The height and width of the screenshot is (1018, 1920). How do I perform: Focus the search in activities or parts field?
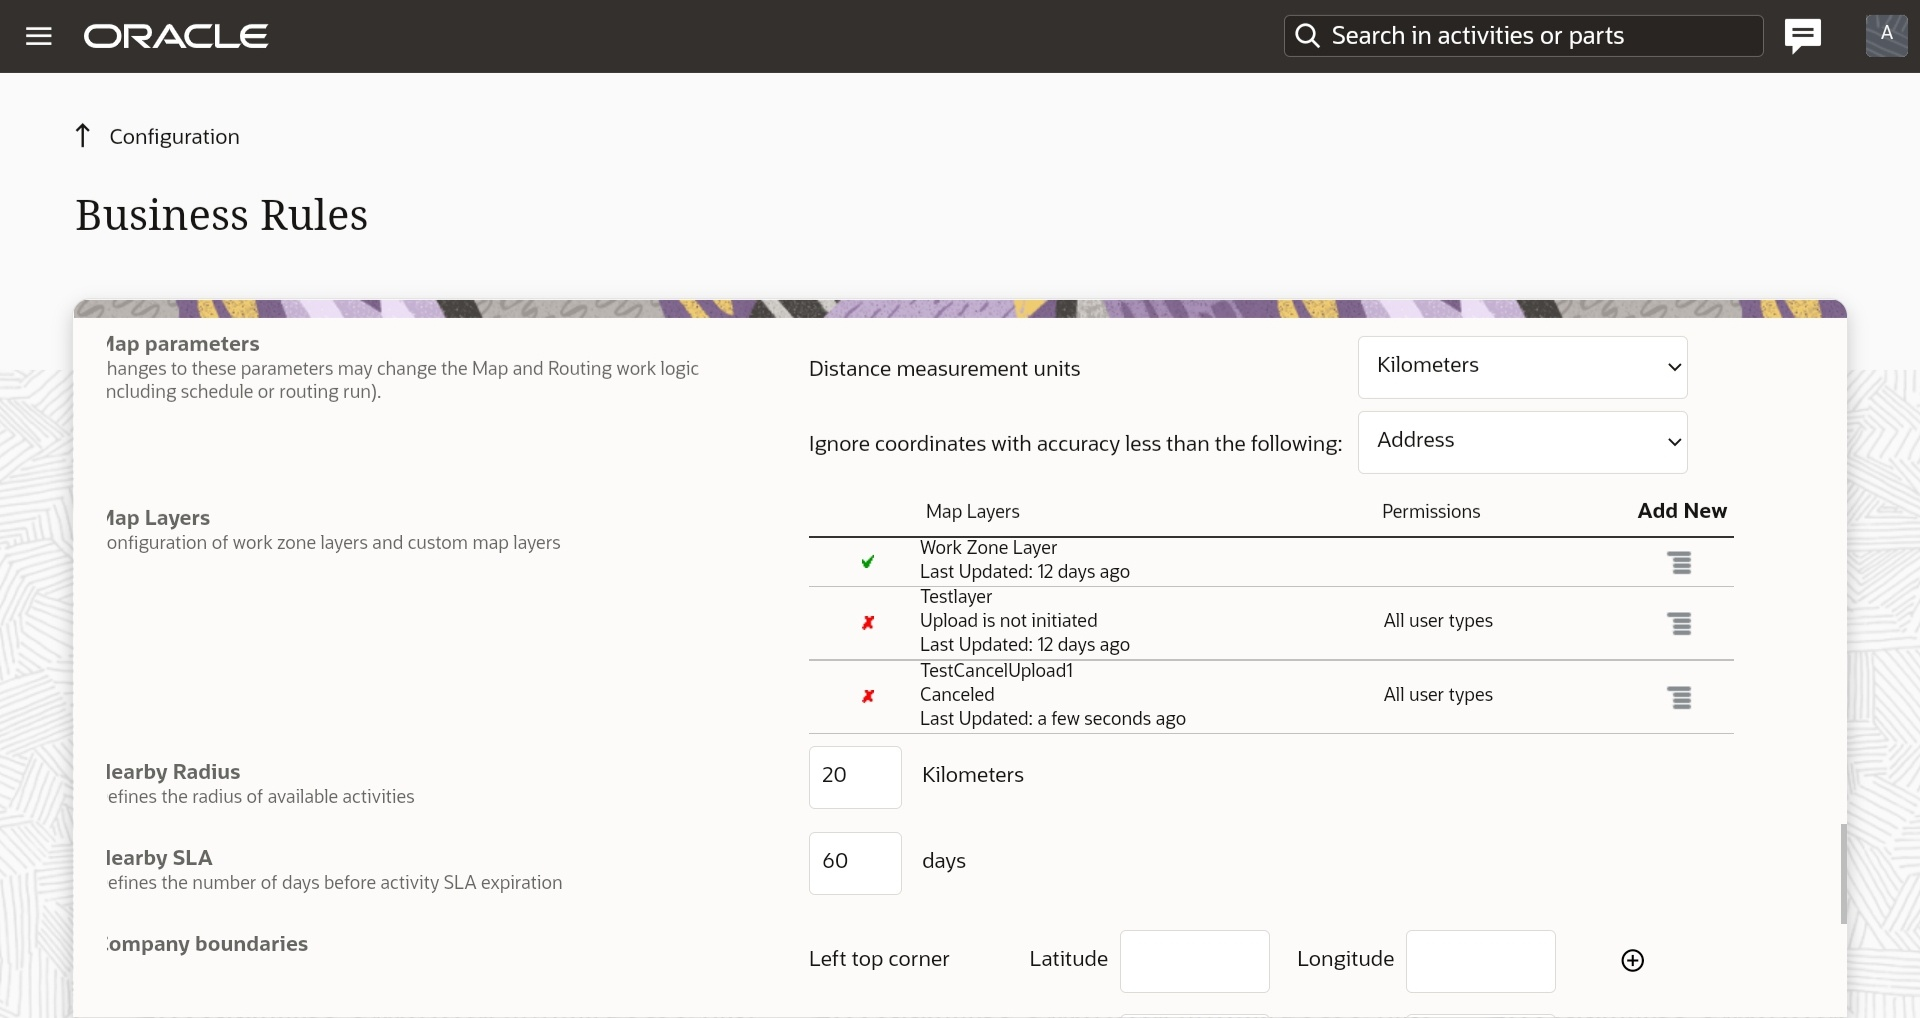coord(1523,36)
